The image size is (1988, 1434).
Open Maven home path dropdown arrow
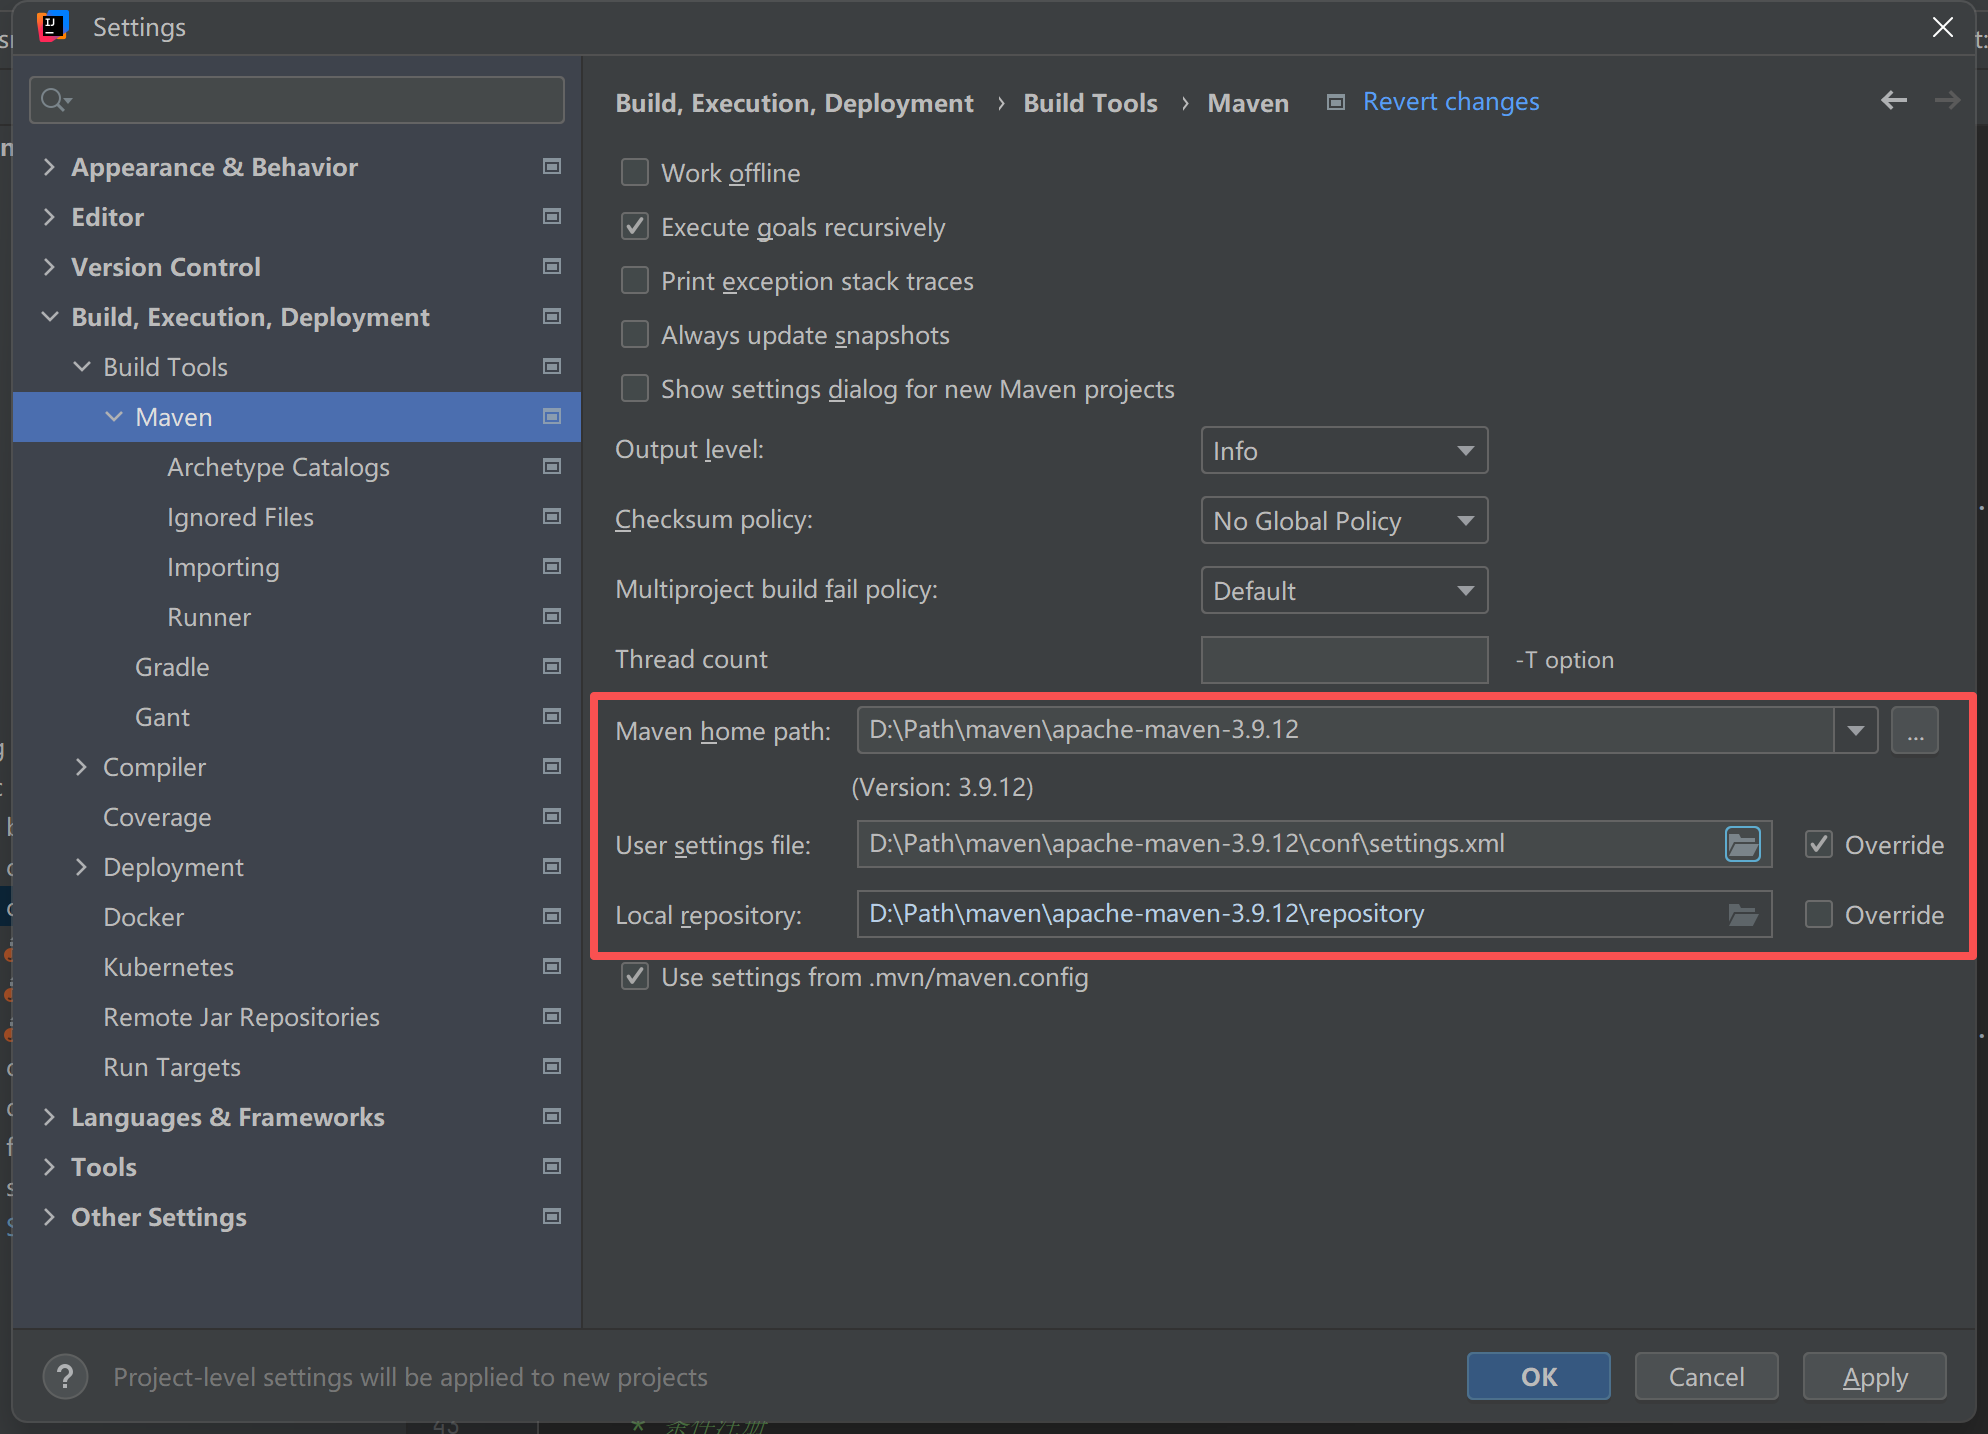pos(1855,731)
